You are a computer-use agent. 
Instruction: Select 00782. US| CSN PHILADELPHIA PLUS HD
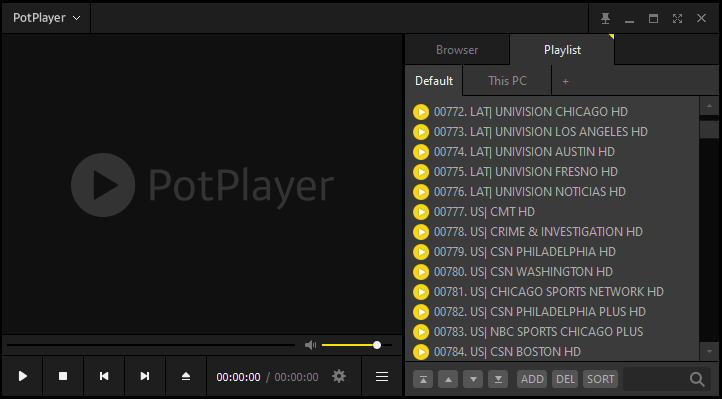pyautogui.click(x=540, y=312)
